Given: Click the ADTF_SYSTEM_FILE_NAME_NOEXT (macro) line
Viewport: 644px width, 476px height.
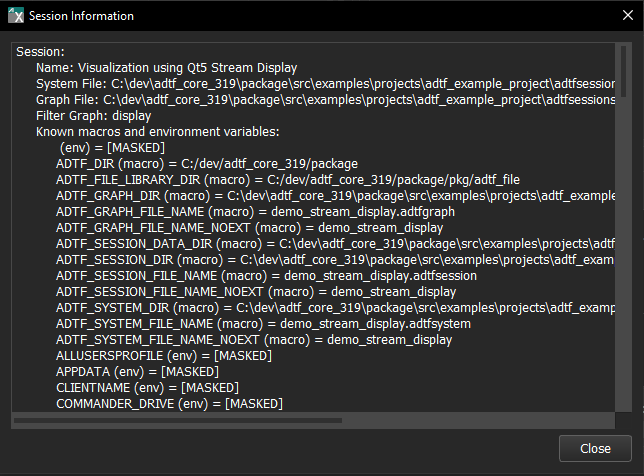Looking at the screenshot, I should 254,340.
